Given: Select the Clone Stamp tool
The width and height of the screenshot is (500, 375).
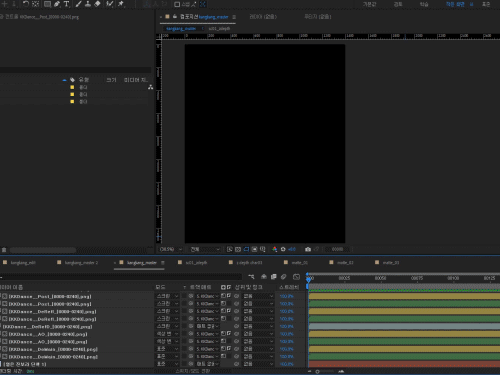Looking at the screenshot, I should coord(88,4).
